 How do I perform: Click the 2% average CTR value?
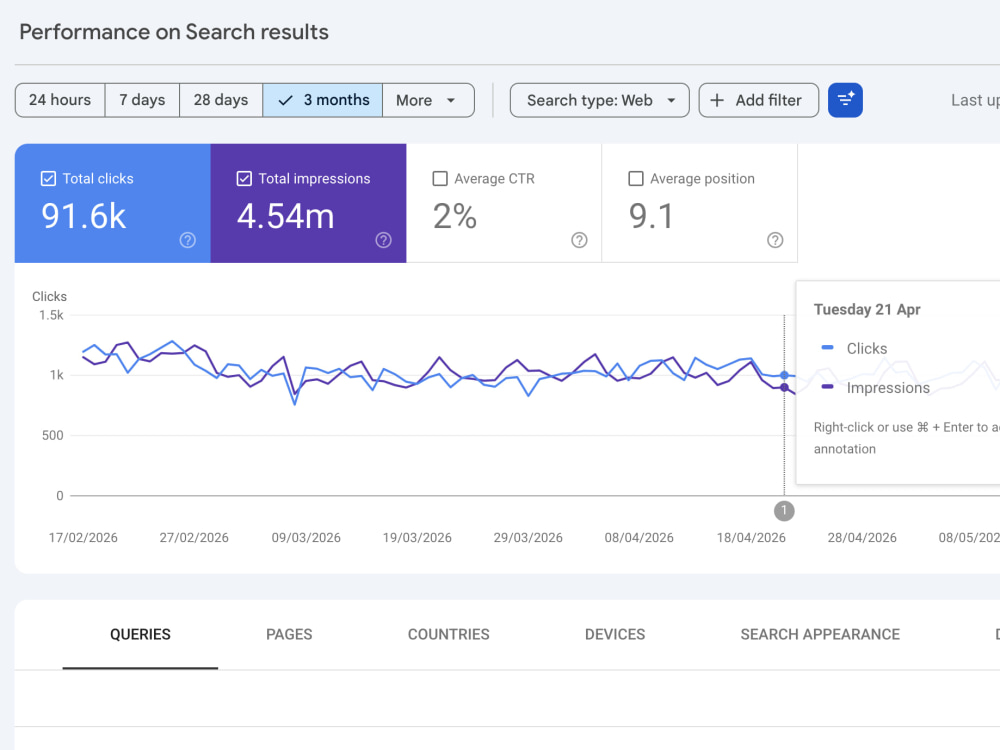click(455, 216)
